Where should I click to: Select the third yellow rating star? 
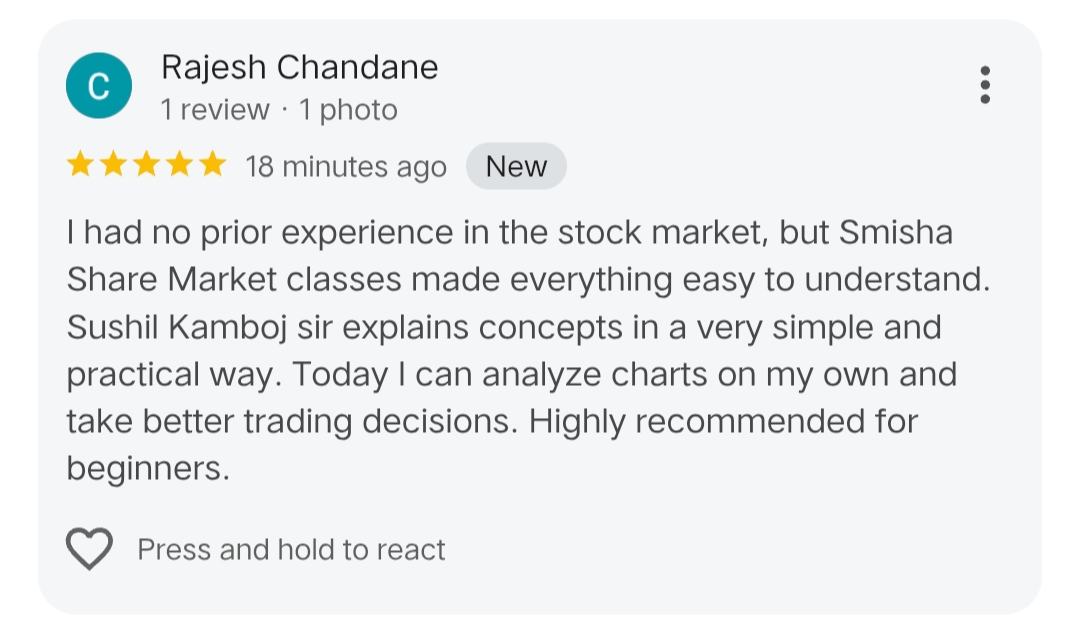147,165
